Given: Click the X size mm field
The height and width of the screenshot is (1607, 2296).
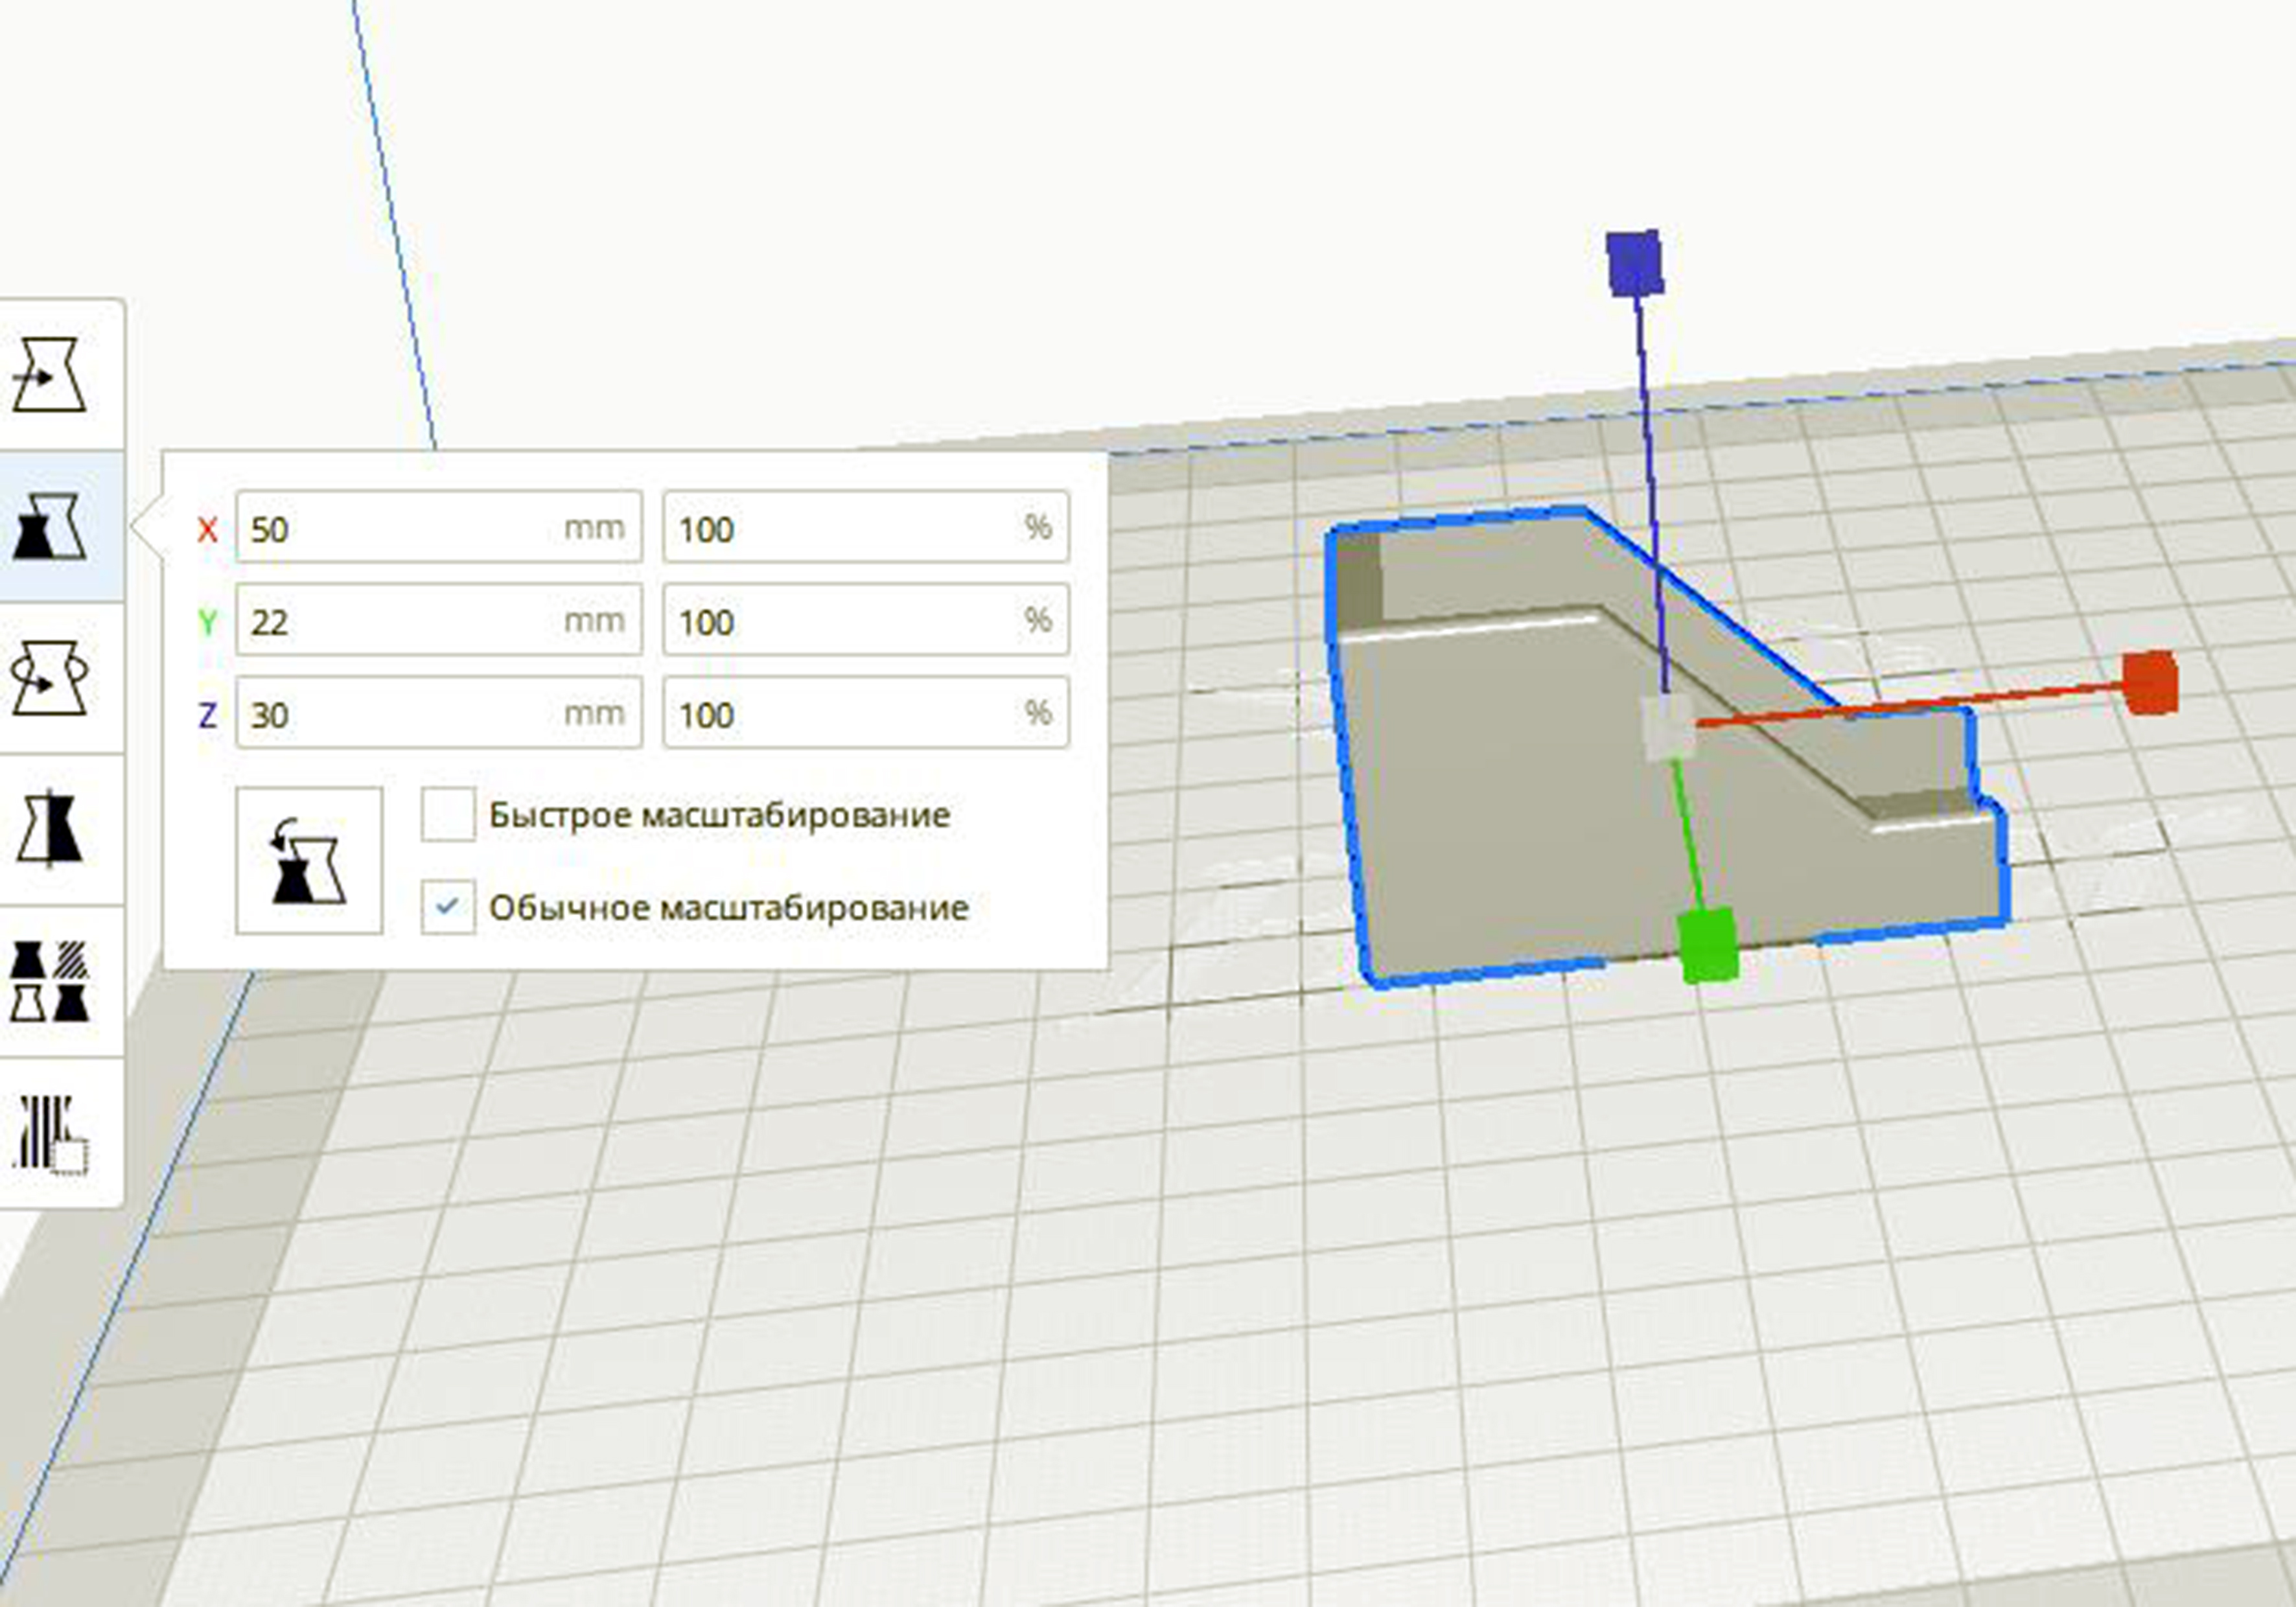Looking at the screenshot, I should [x=439, y=527].
